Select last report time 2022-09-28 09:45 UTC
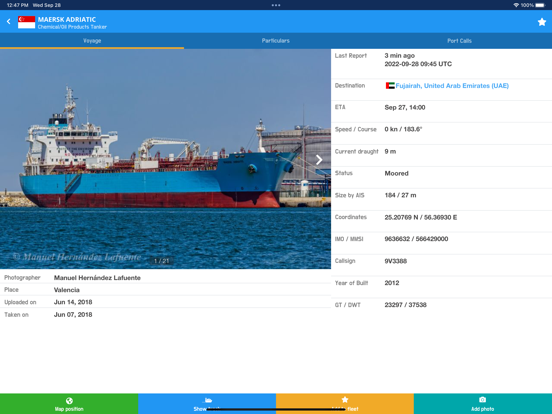 418,64
